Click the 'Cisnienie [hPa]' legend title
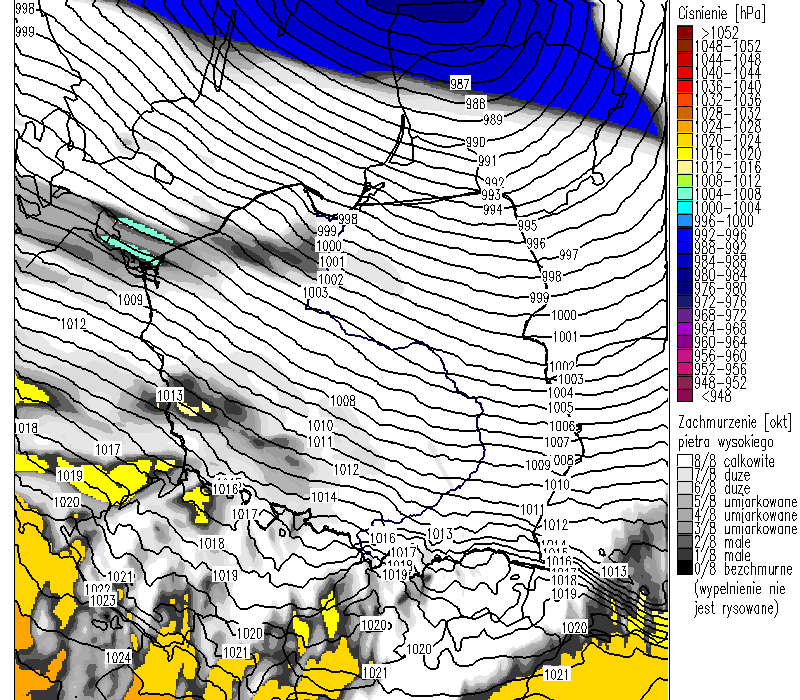800x700 pixels. click(721, 13)
